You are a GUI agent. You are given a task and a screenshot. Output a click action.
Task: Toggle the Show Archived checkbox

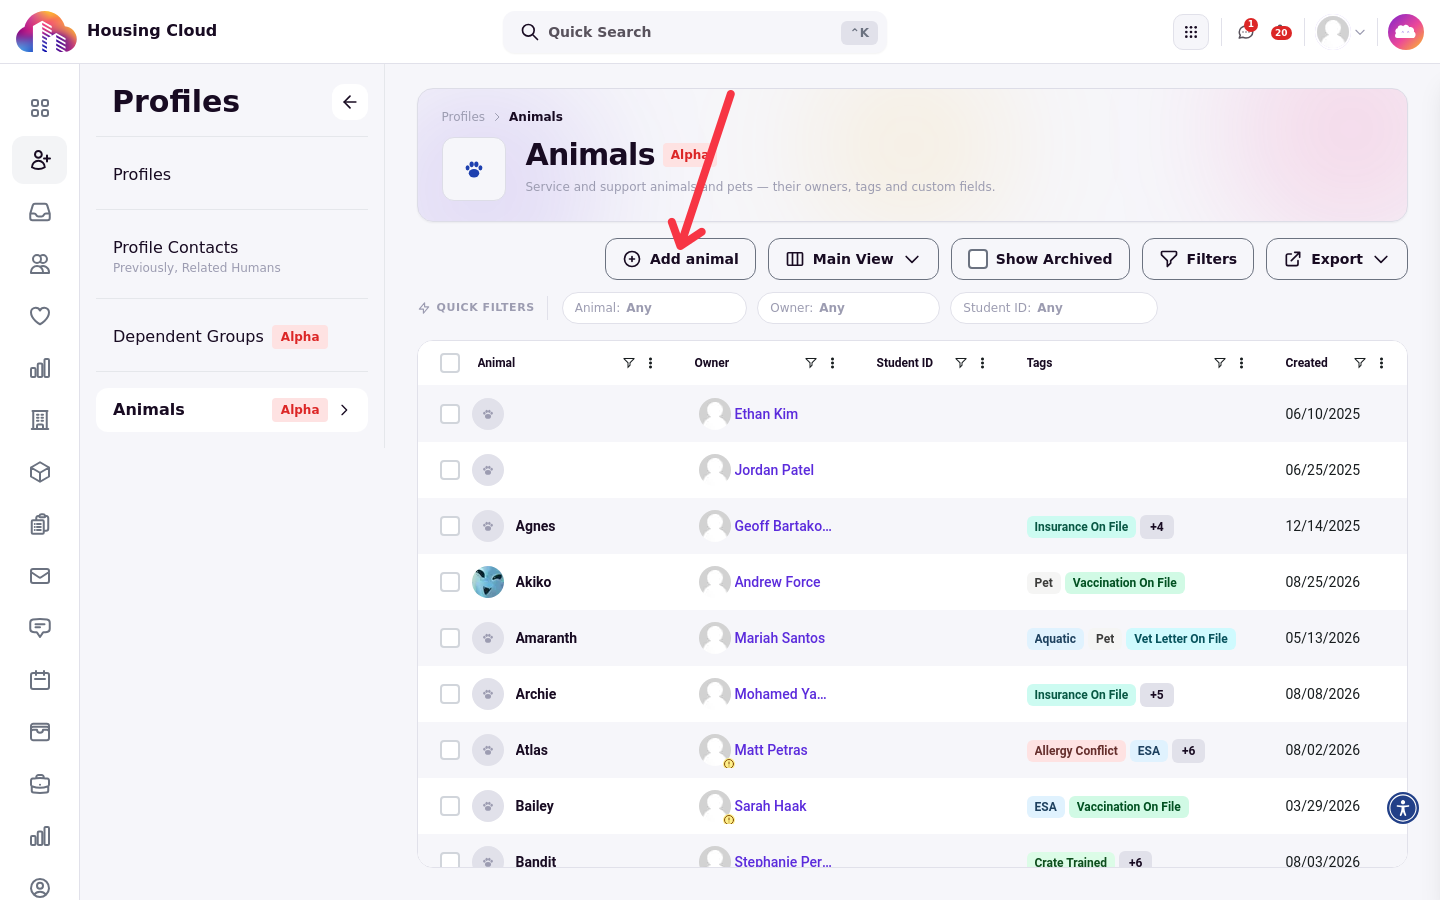(x=978, y=259)
